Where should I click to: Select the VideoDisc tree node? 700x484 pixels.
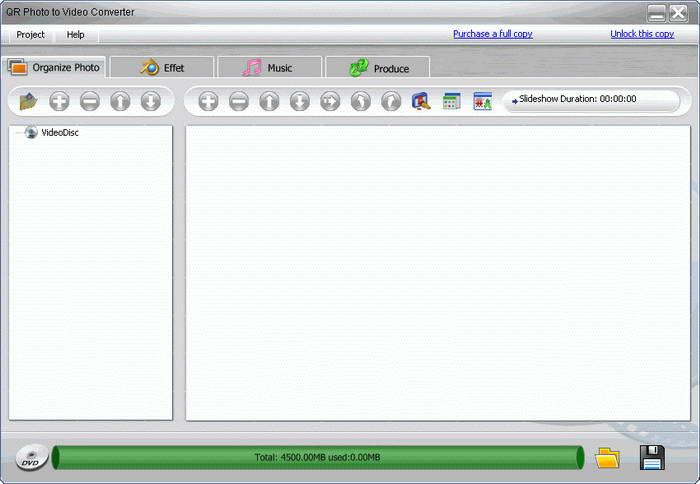60,132
